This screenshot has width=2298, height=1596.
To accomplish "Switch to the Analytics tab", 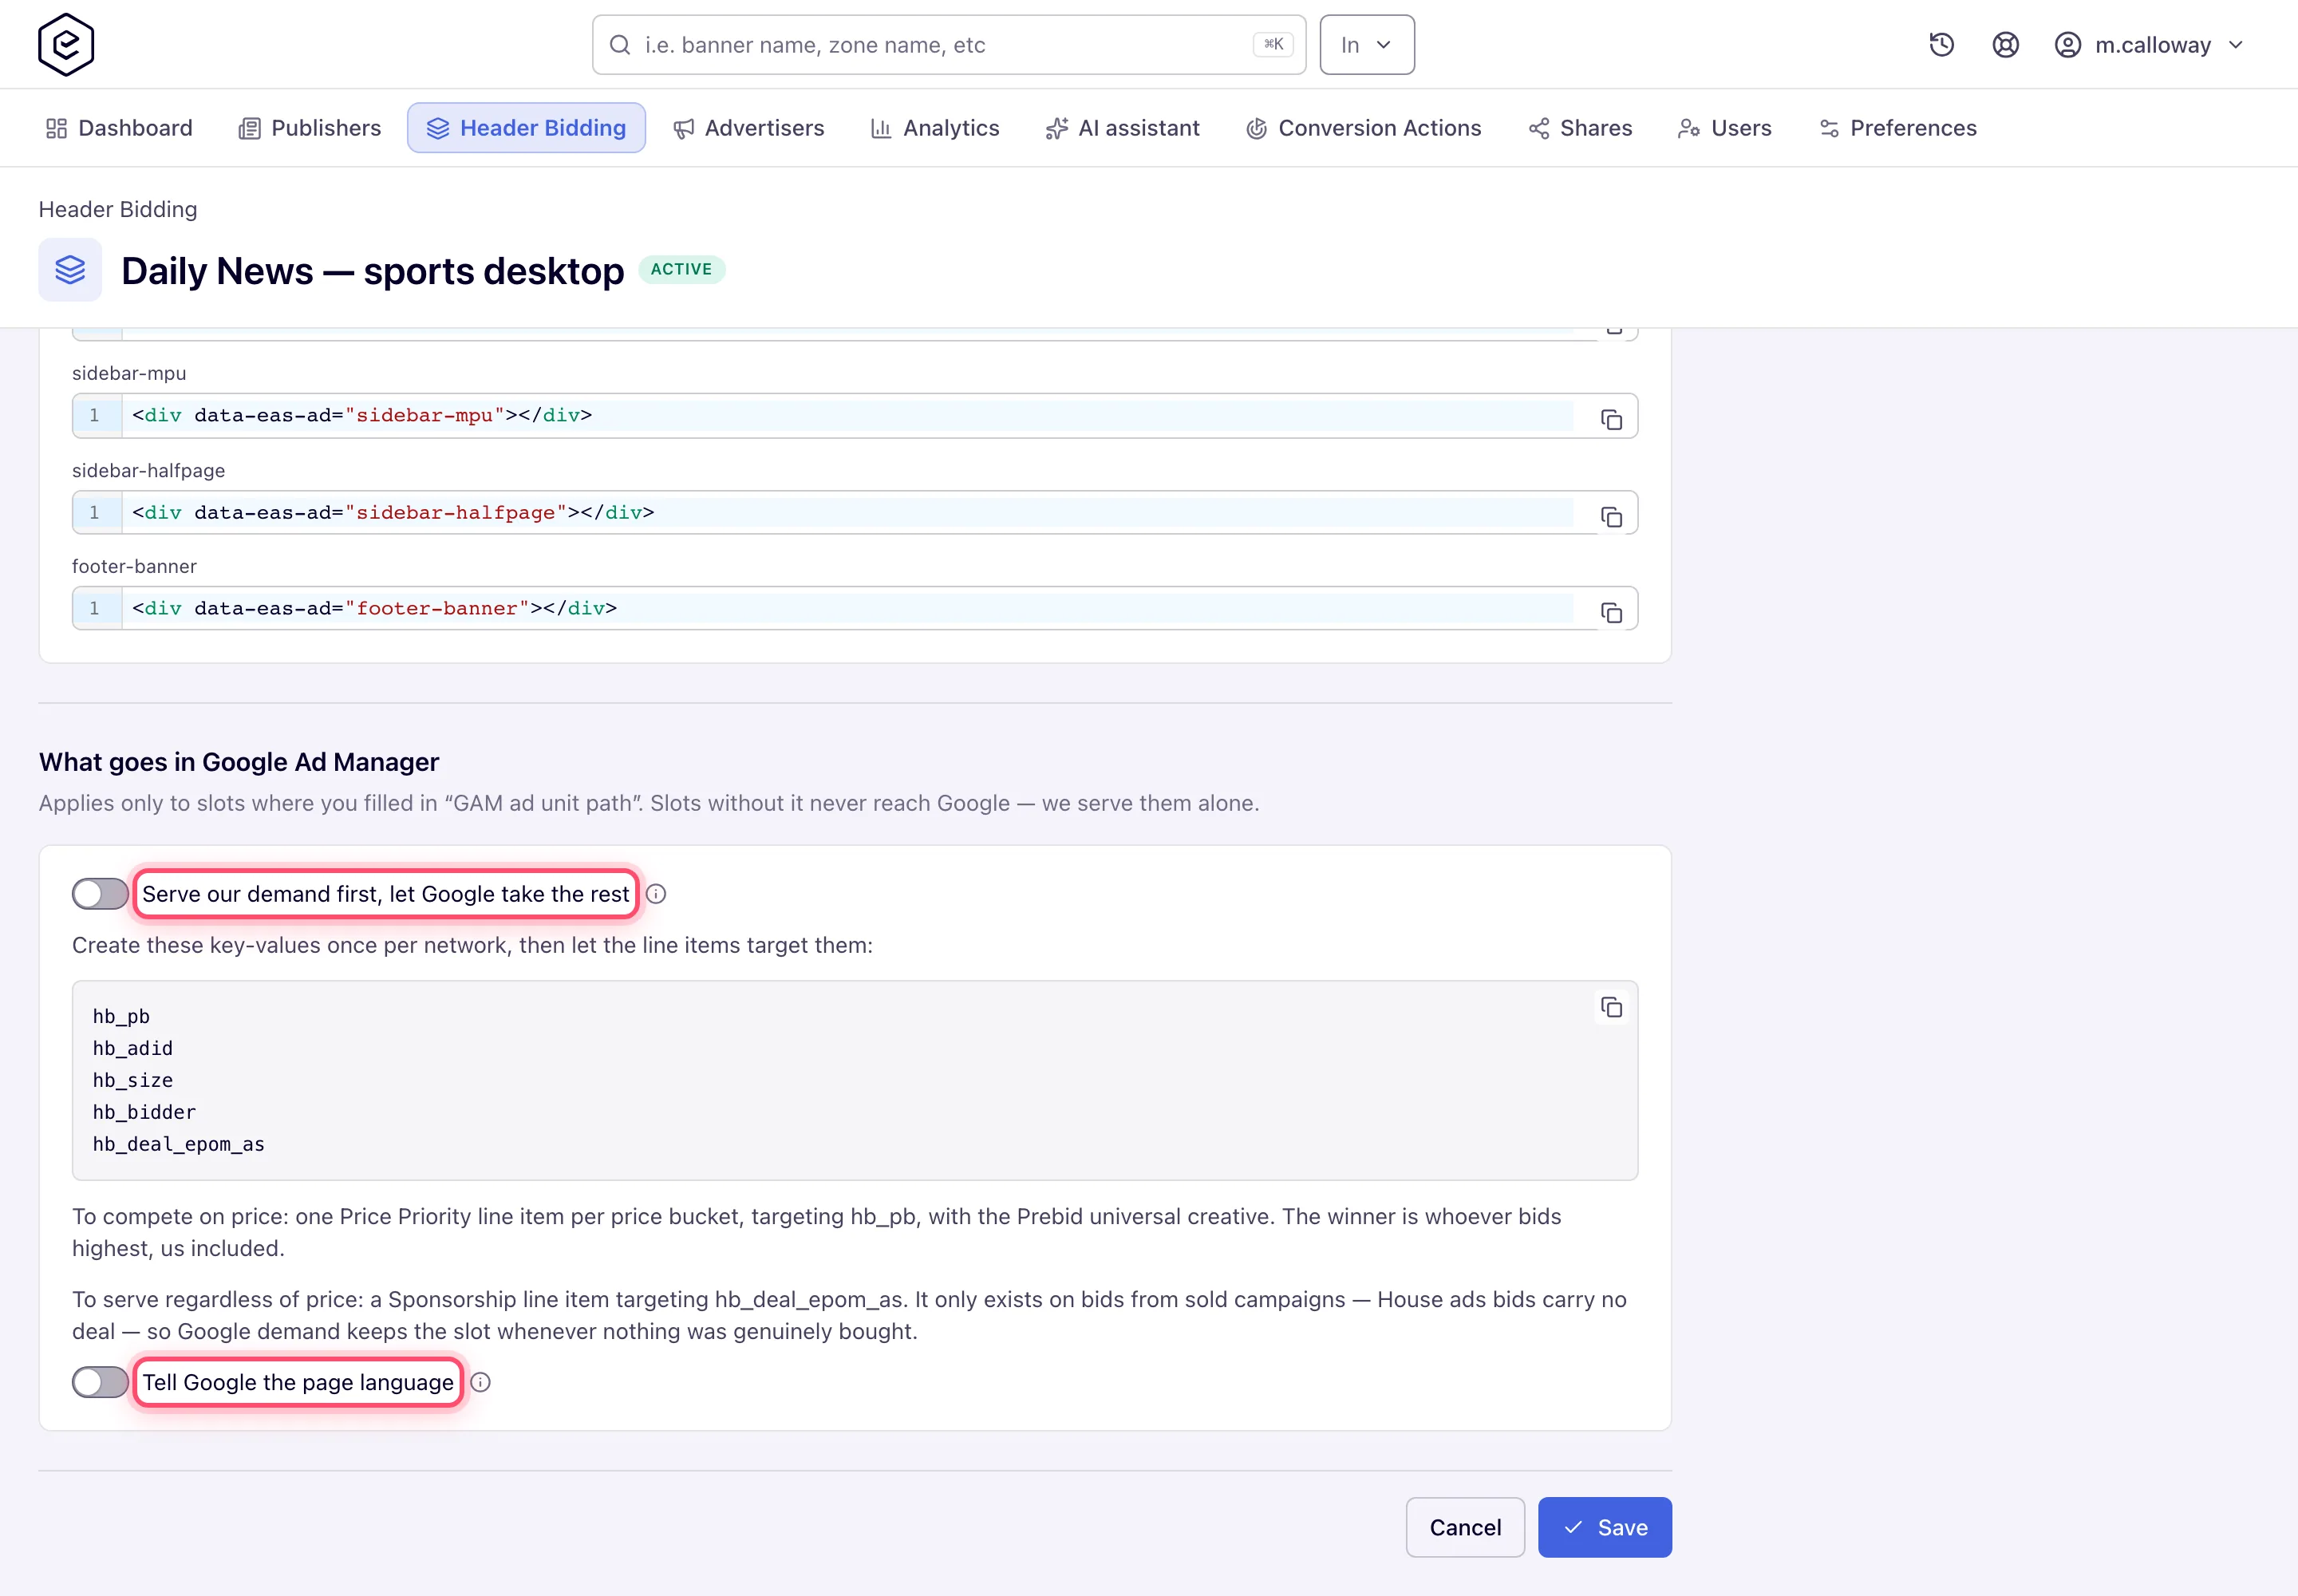I will pyautogui.click(x=935, y=128).
